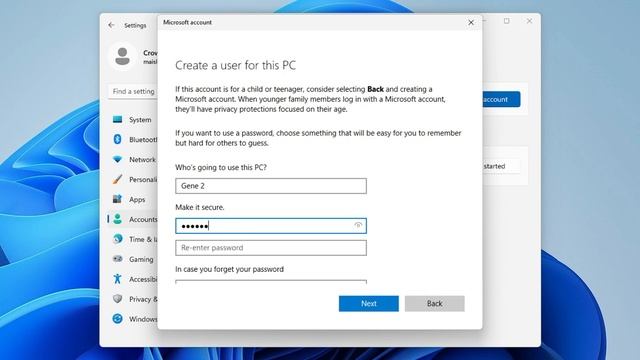Click the System label in sidebar
This screenshot has height=360, width=640.
tap(140, 120)
